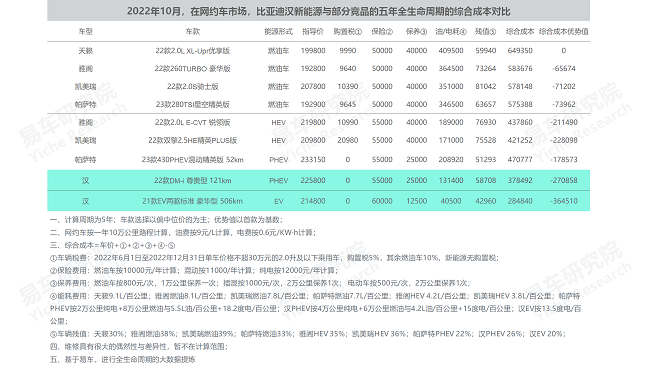
Task: Select the insurance cost footnote line
Action: 194,271
